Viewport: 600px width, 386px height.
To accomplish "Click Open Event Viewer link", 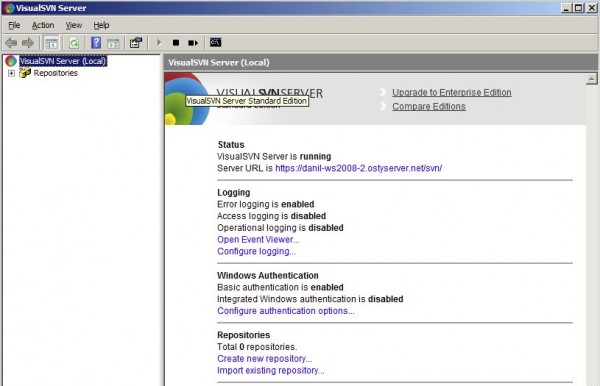I will click(258, 239).
